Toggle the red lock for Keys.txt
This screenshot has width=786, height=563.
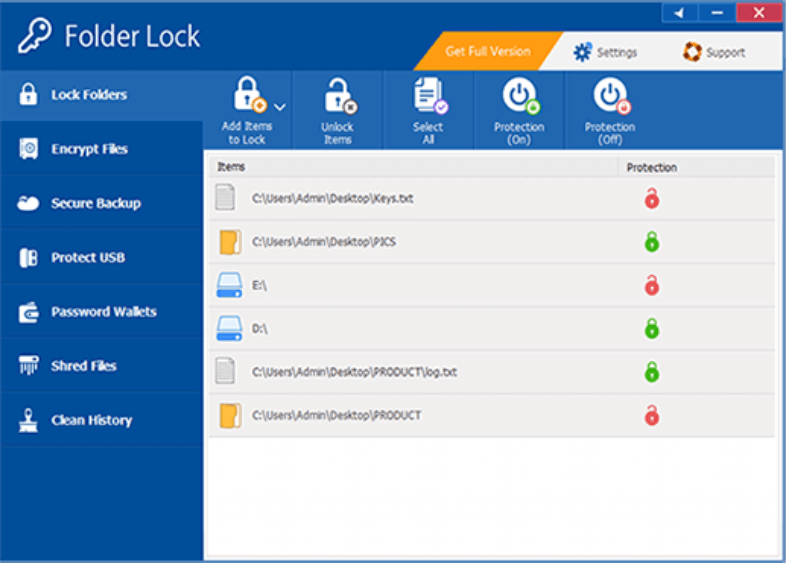click(652, 199)
